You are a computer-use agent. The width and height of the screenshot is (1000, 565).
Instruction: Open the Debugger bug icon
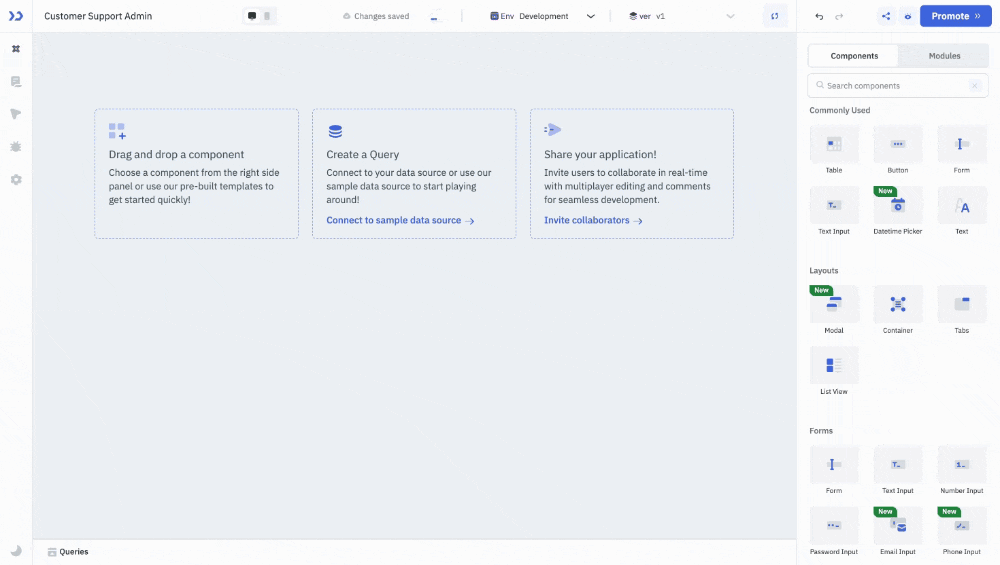coord(16,147)
